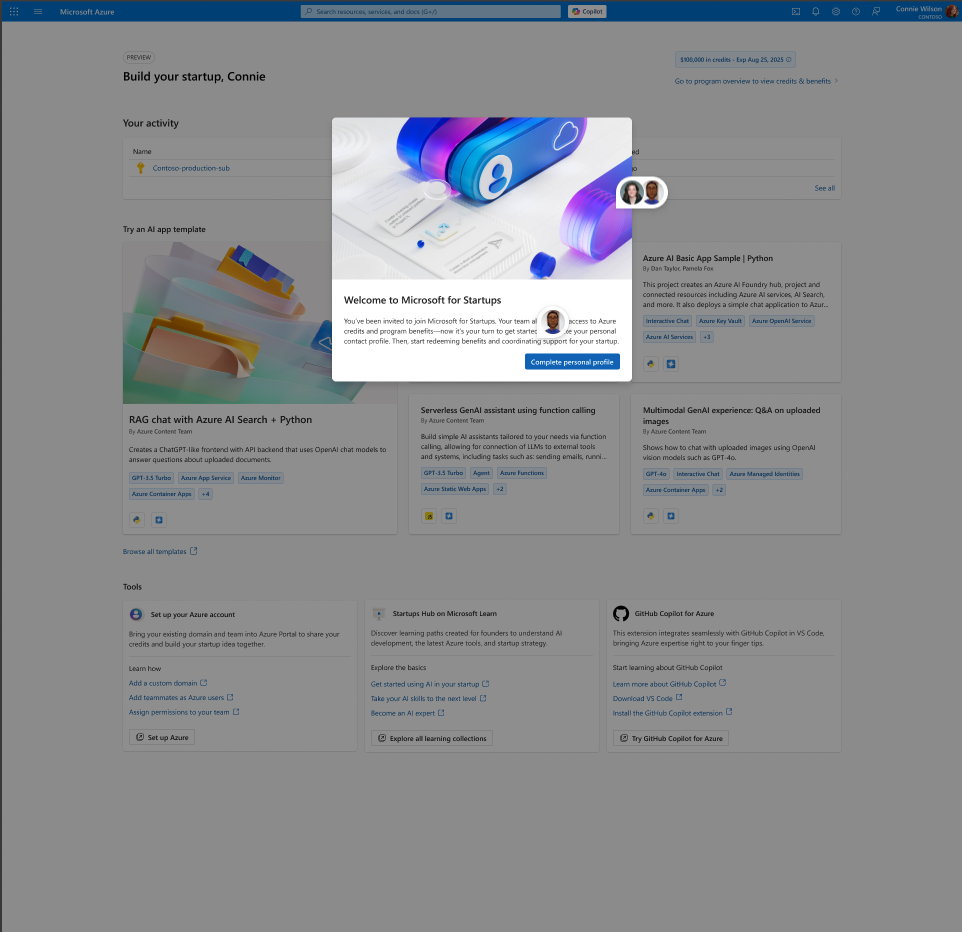Click Python icon on Multimodal GenAI card

click(x=651, y=516)
